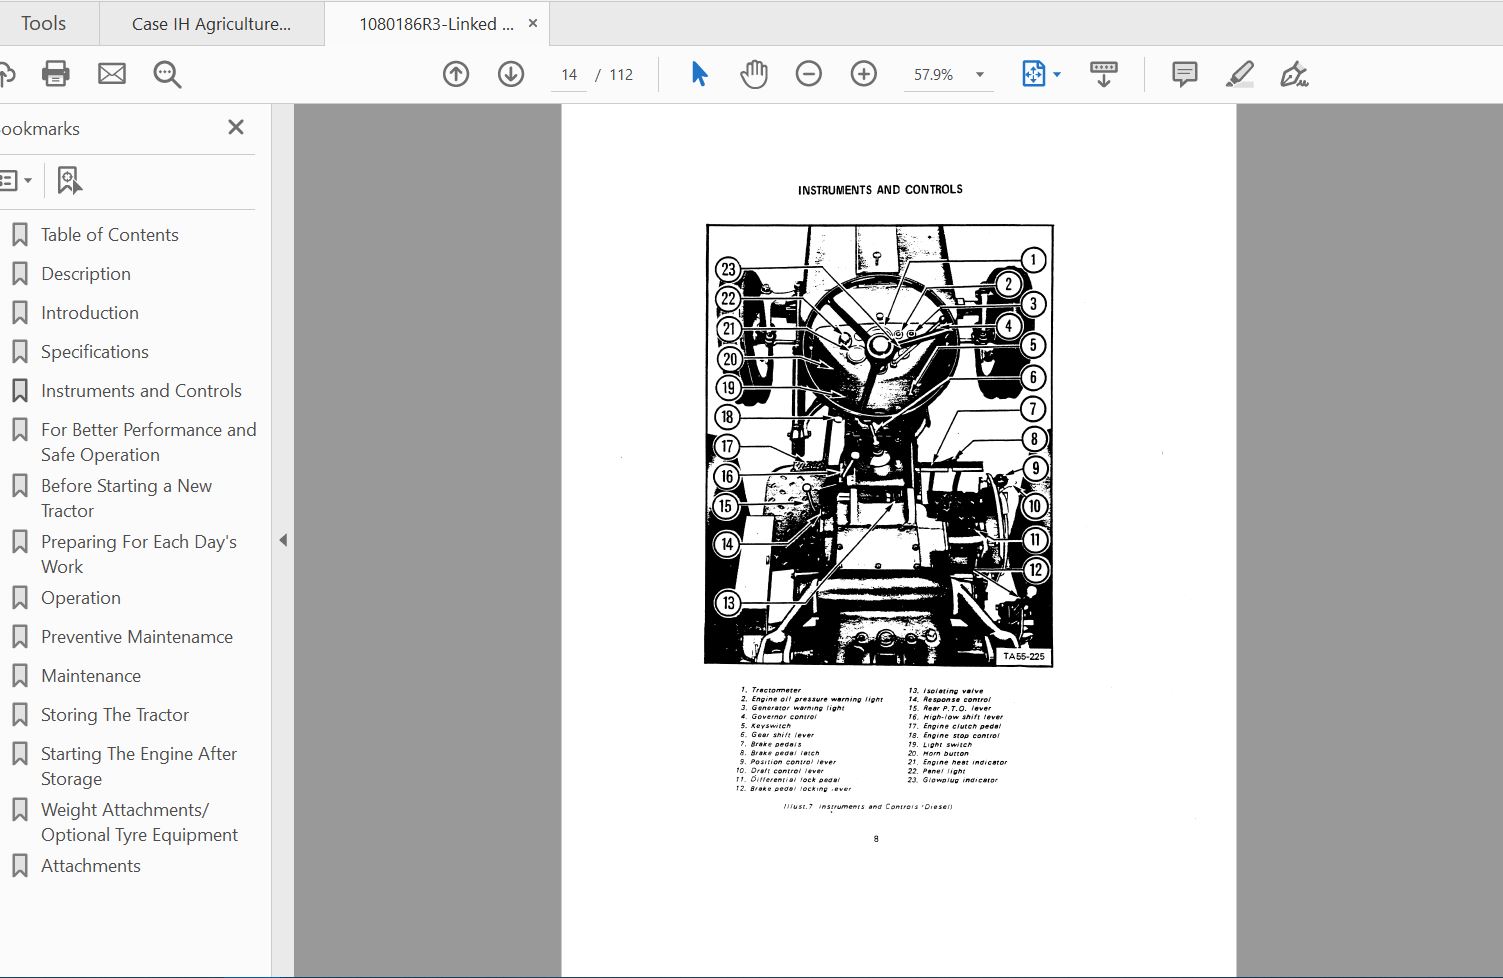Switch to the Tools tab
Image resolution: width=1503 pixels, height=978 pixels.
point(44,23)
